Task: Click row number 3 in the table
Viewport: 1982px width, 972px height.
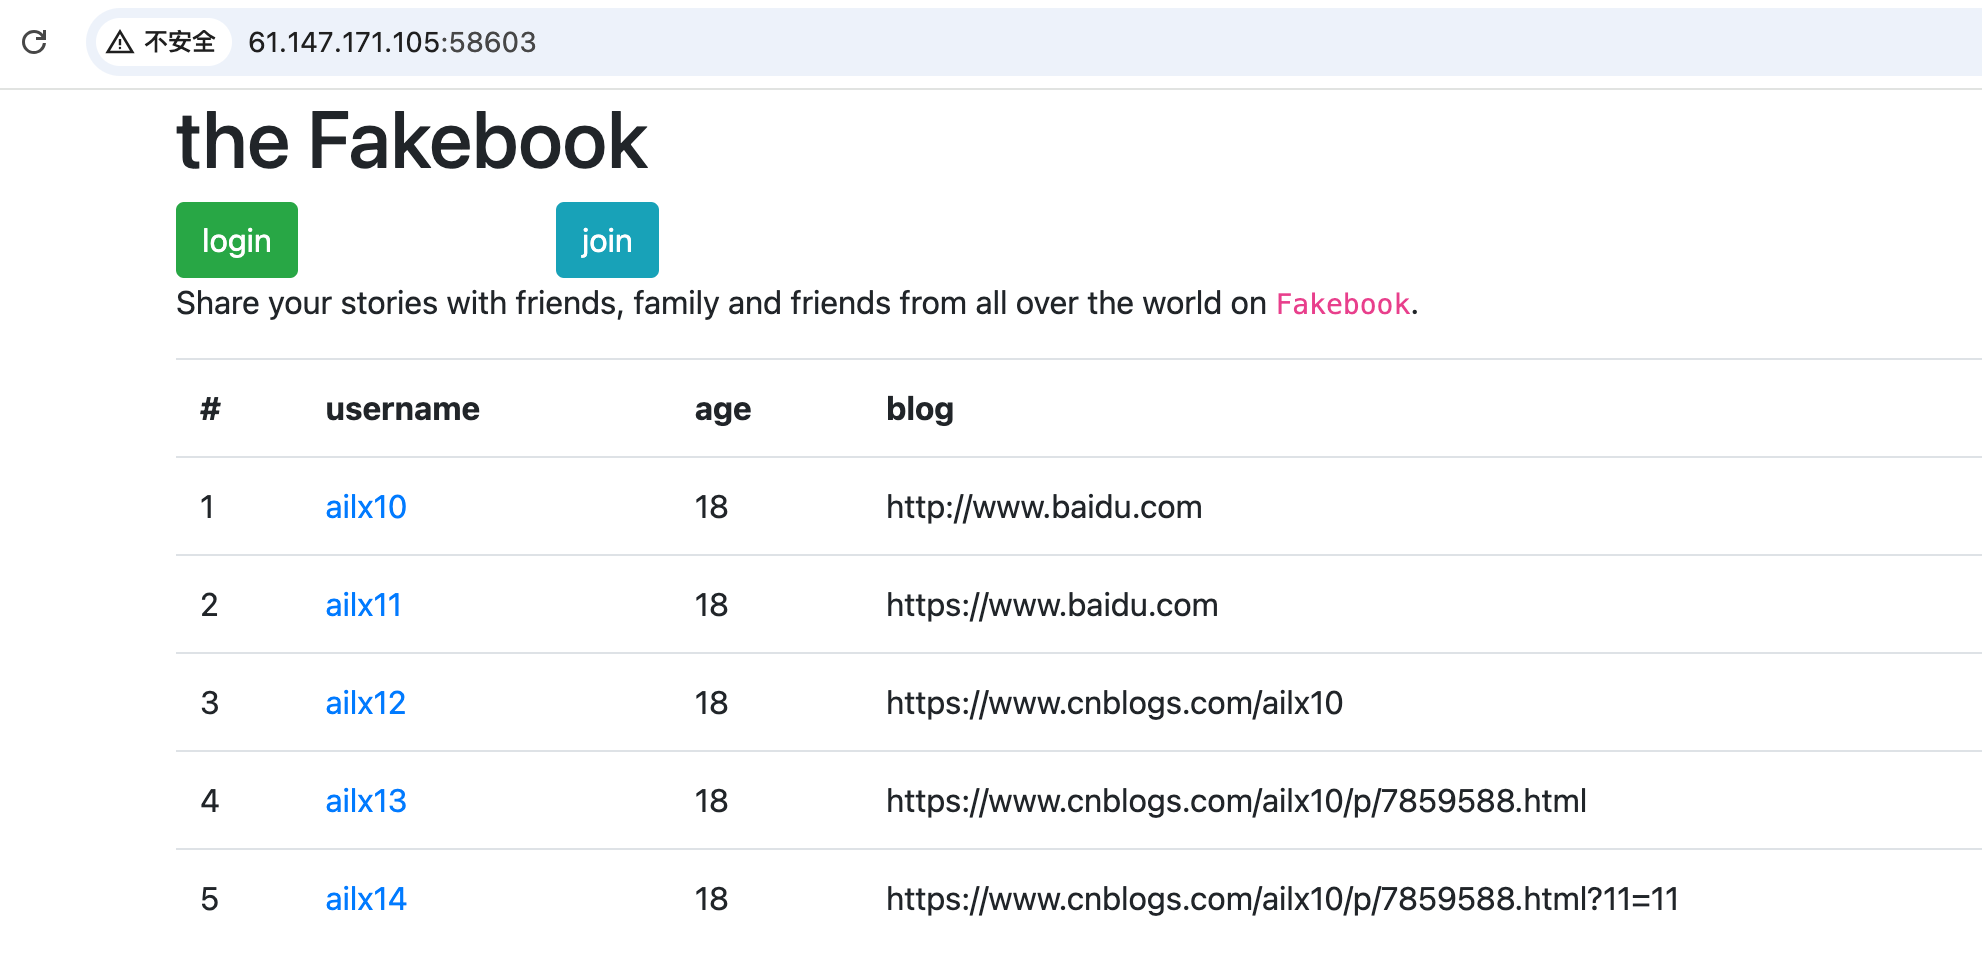Action: (x=209, y=703)
